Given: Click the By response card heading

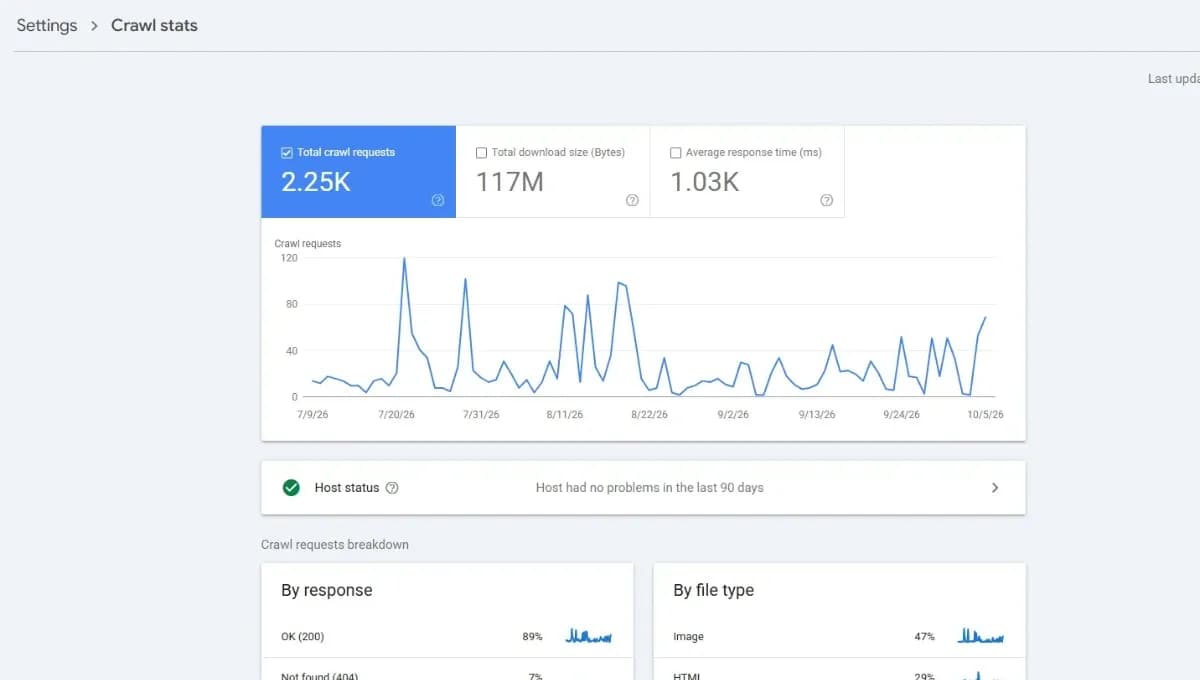Looking at the screenshot, I should pos(327,590).
